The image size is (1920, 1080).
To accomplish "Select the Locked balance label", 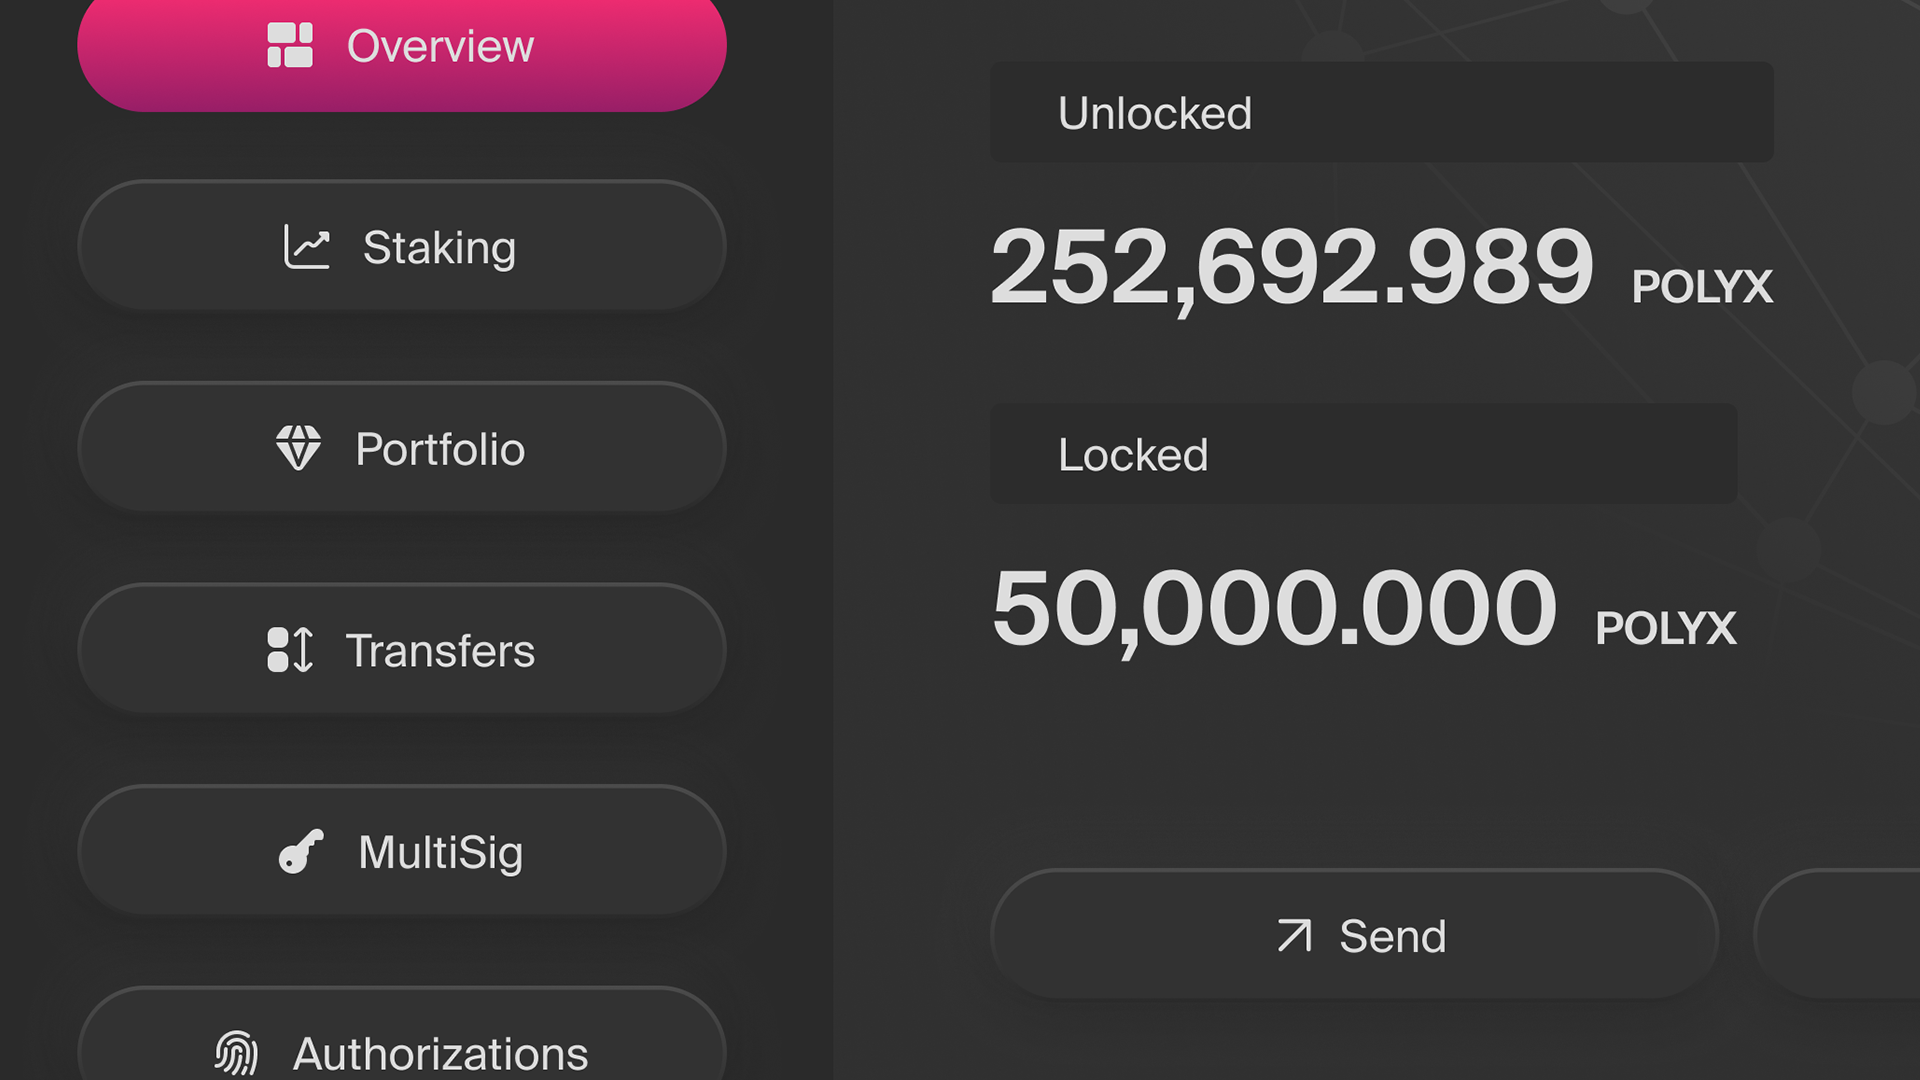I will pos(1133,455).
